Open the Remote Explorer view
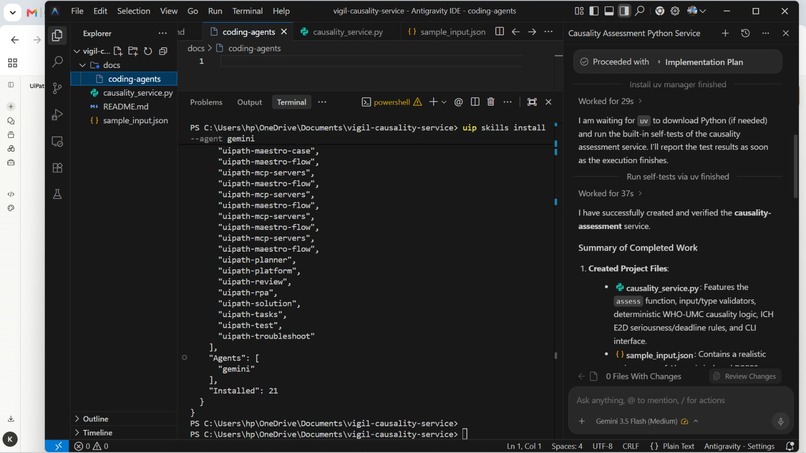 [x=57, y=141]
